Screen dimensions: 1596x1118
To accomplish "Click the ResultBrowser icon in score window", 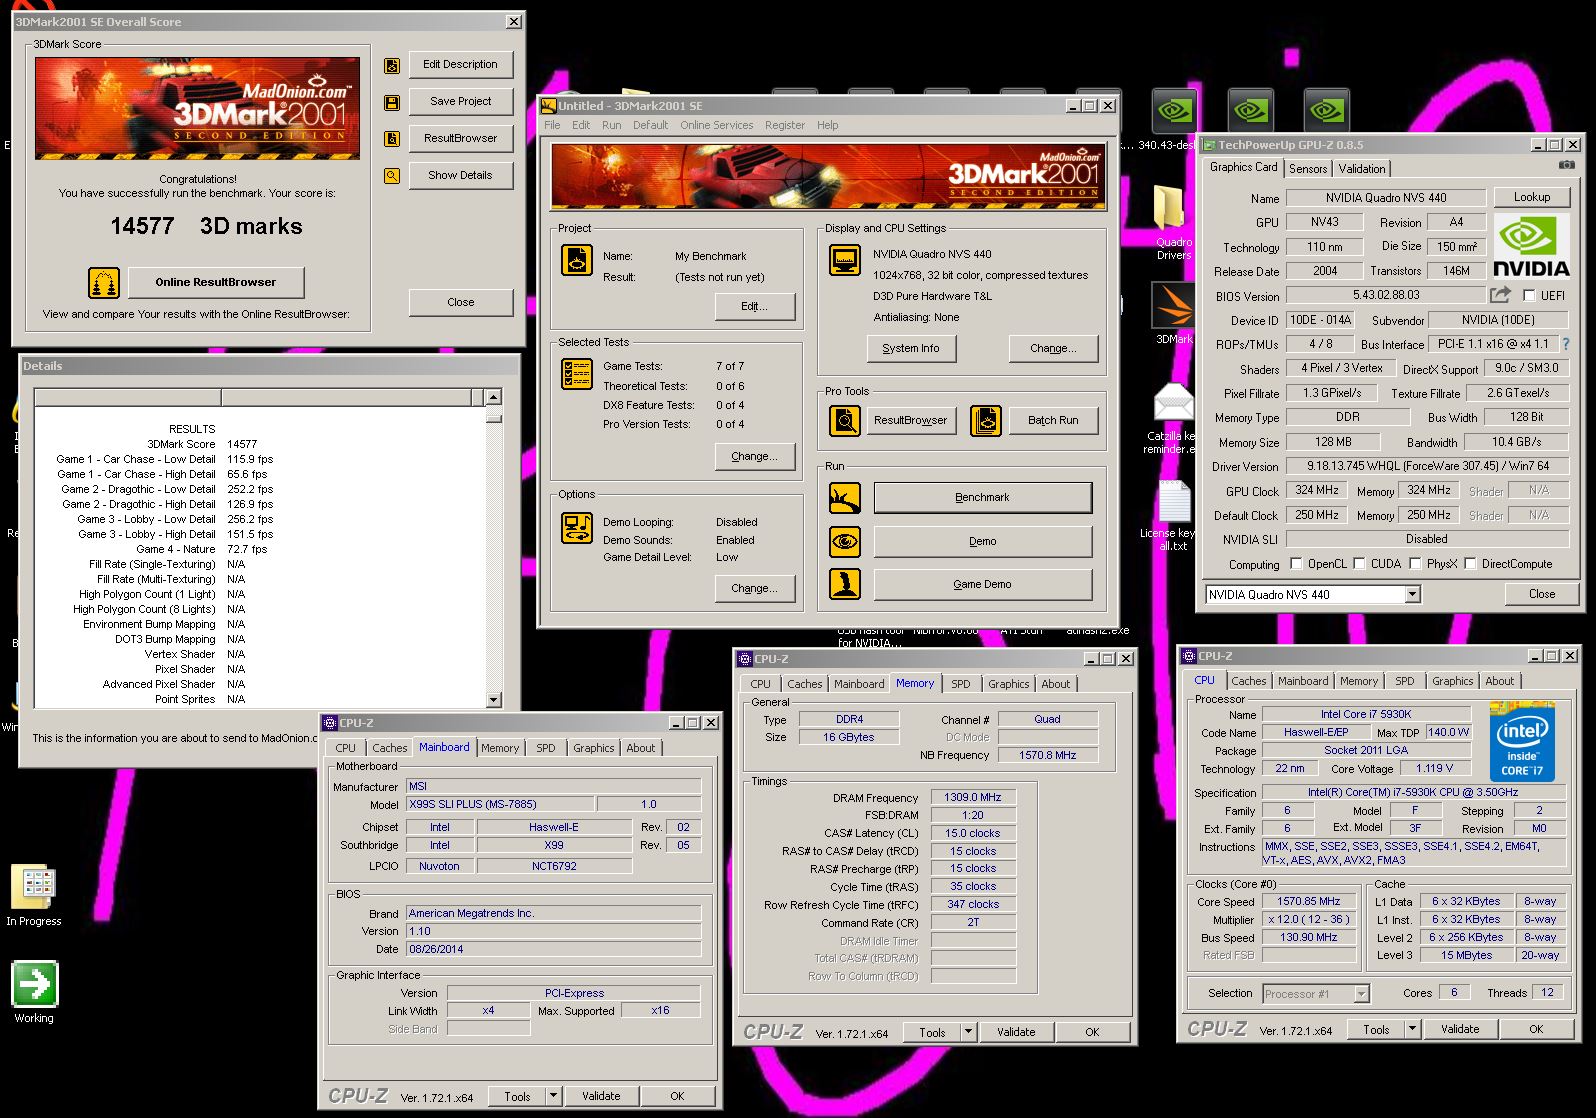I will click(x=392, y=139).
